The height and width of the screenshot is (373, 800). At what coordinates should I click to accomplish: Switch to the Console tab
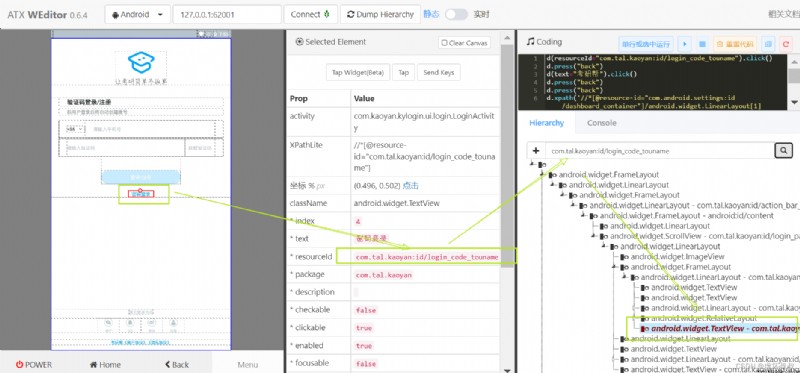(602, 123)
